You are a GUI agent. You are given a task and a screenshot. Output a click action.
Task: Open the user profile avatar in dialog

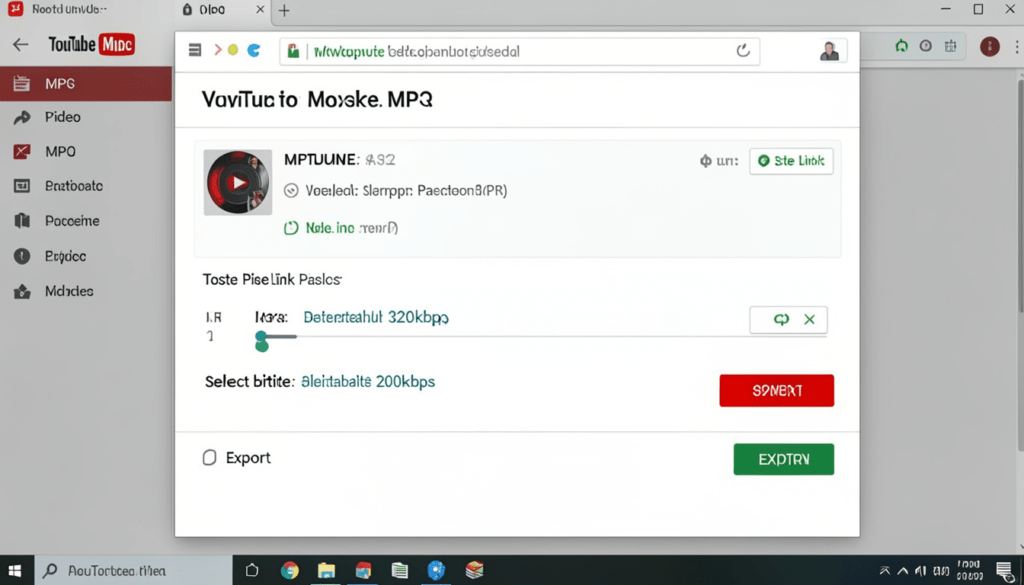pyautogui.click(x=829, y=51)
